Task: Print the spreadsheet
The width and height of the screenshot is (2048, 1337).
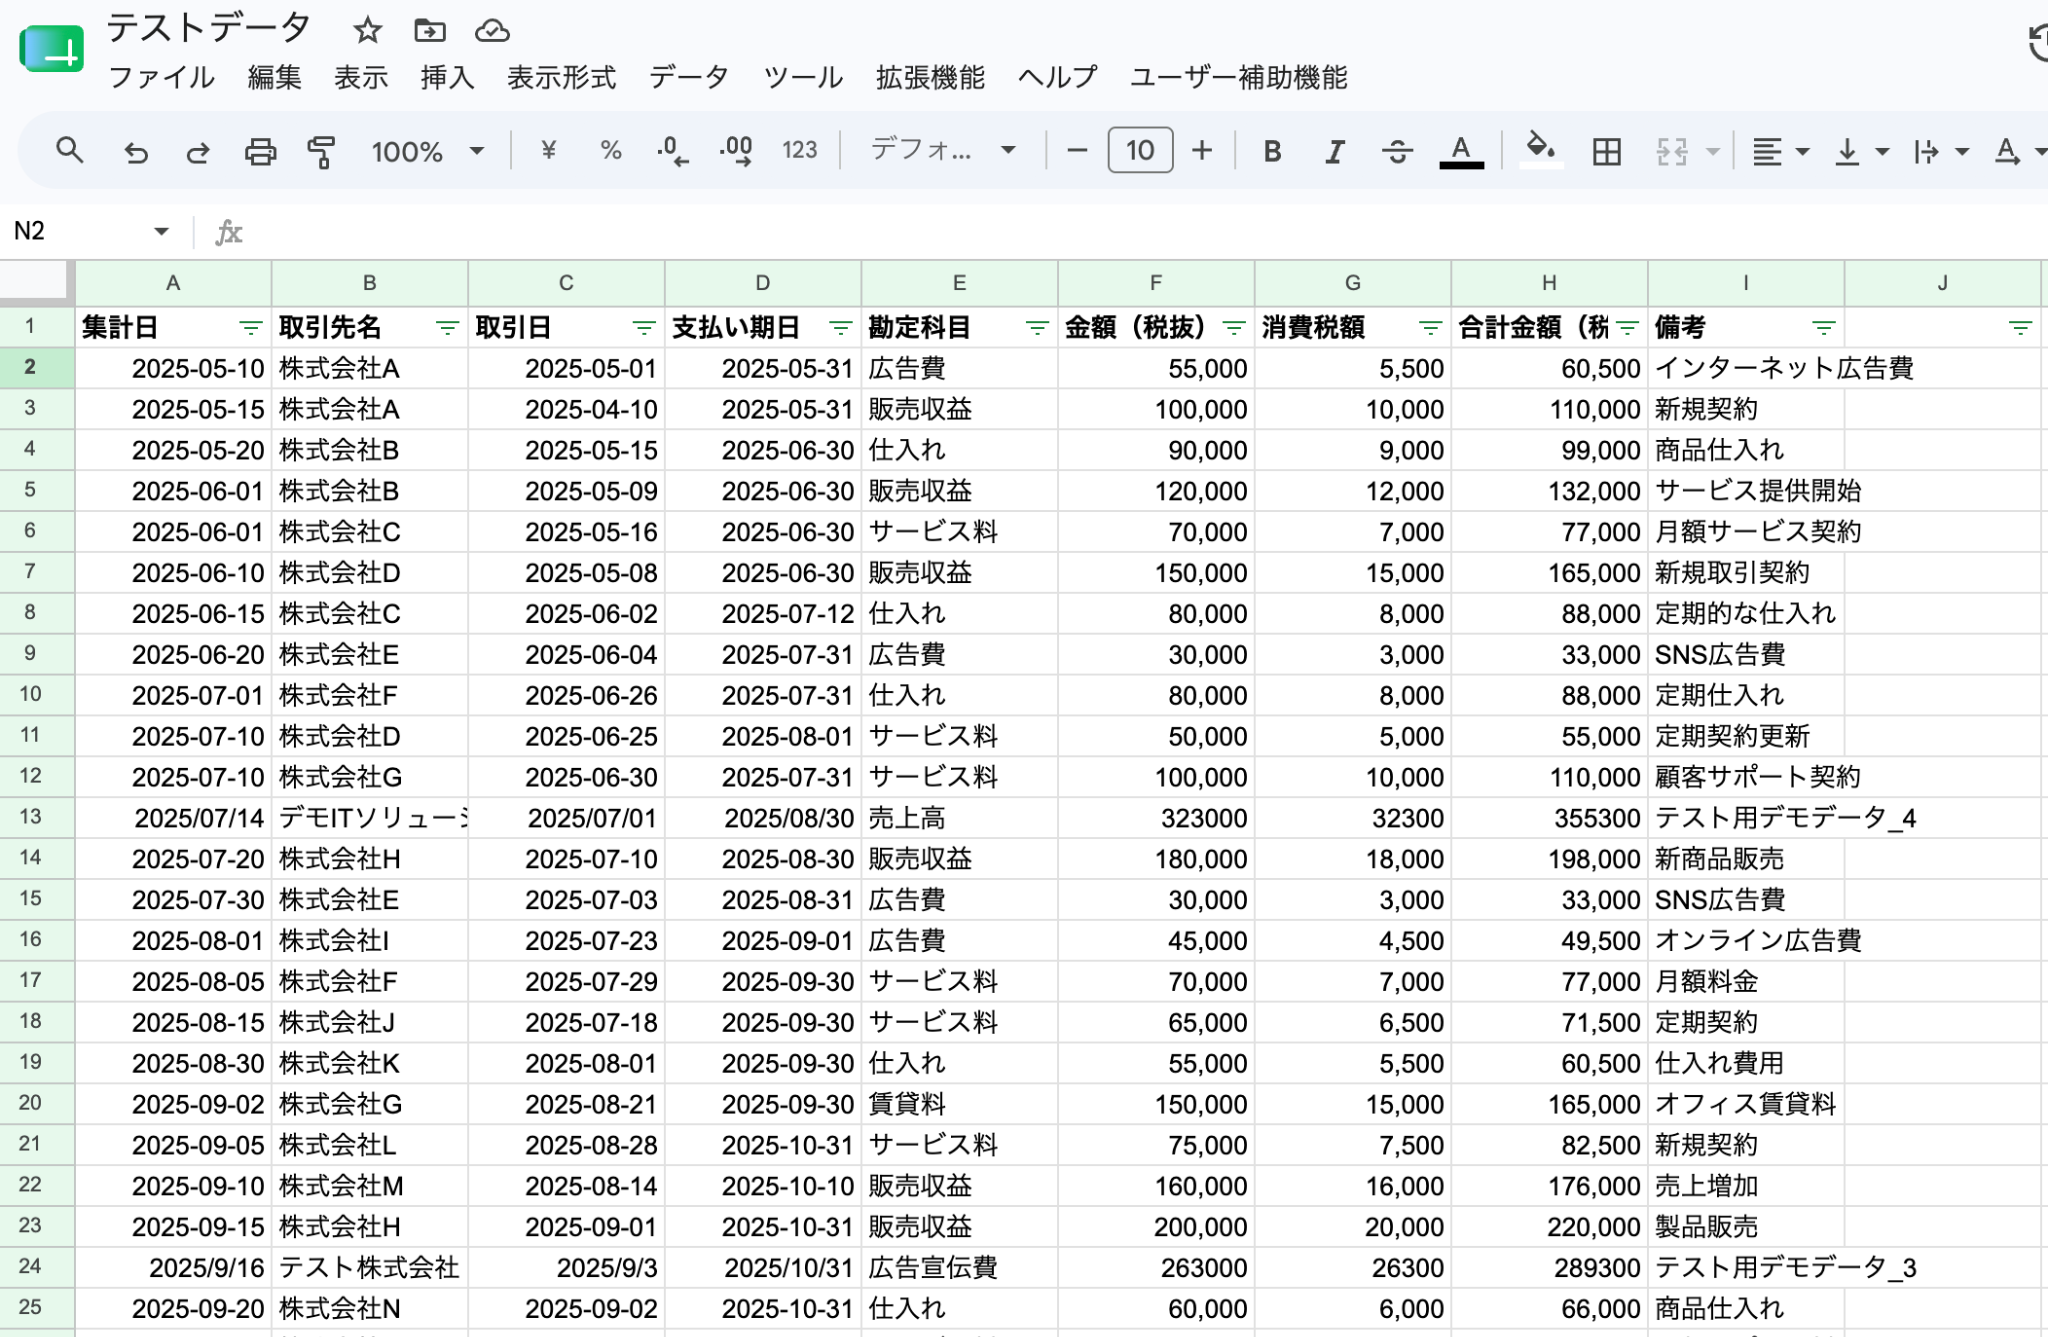Action: [x=260, y=151]
